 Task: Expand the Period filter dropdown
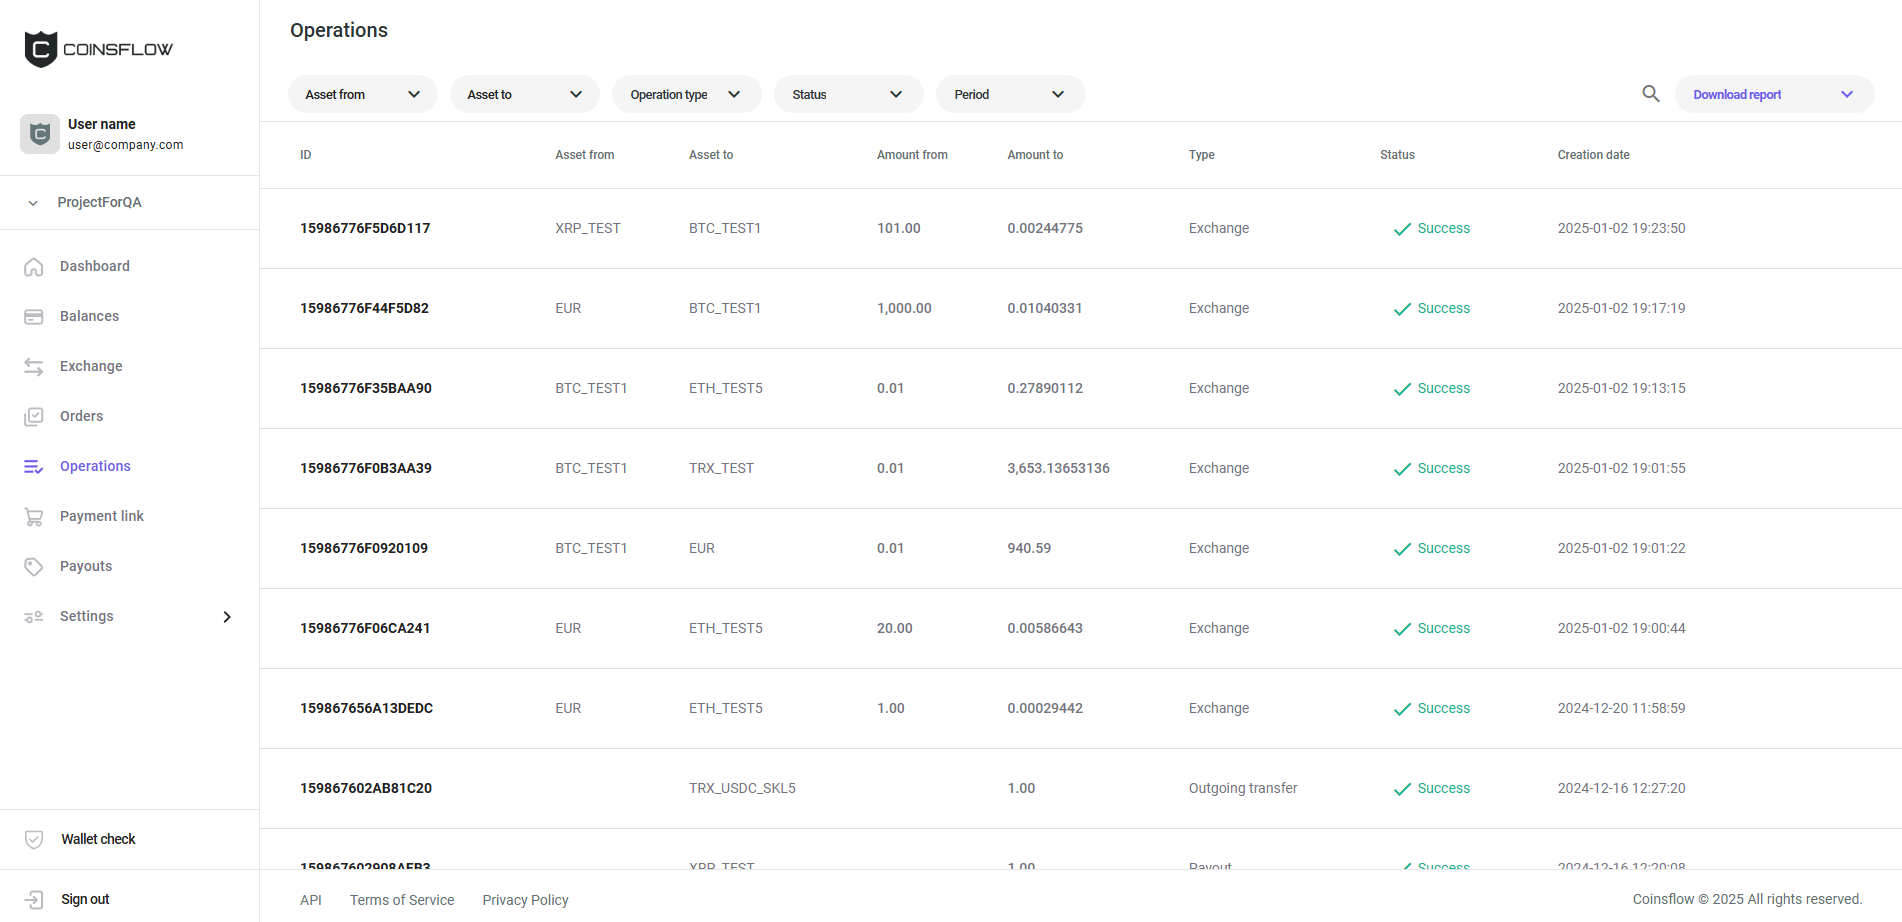(1010, 94)
